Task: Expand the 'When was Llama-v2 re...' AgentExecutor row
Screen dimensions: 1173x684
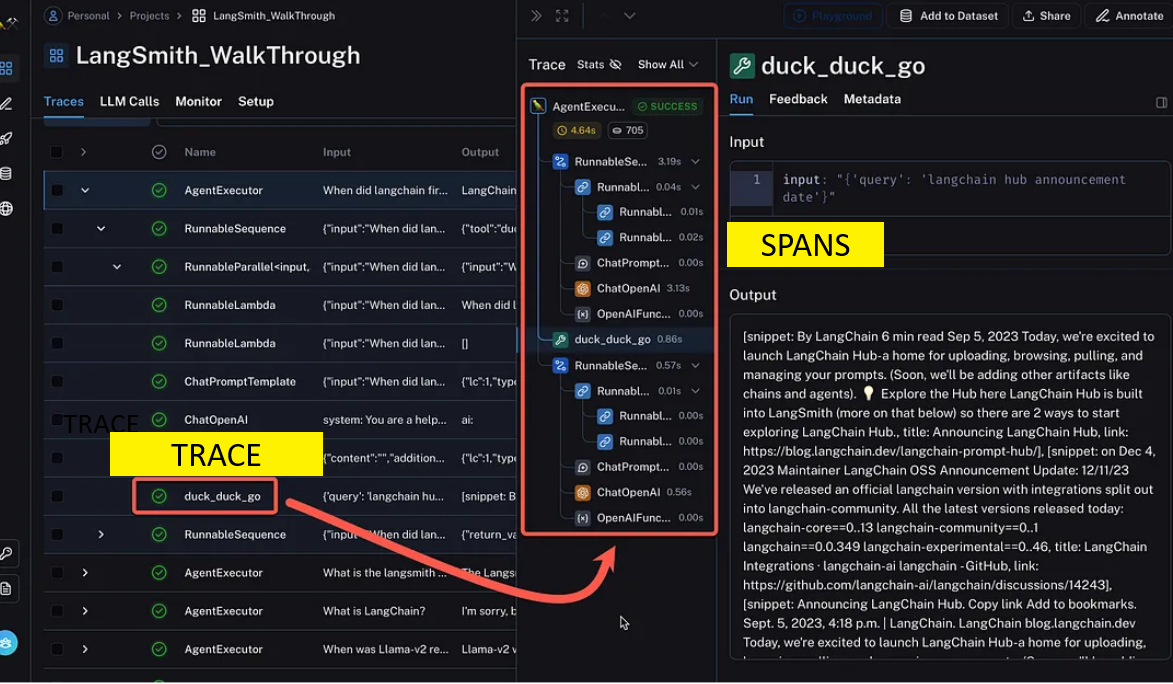Action: (x=85, y=650)
